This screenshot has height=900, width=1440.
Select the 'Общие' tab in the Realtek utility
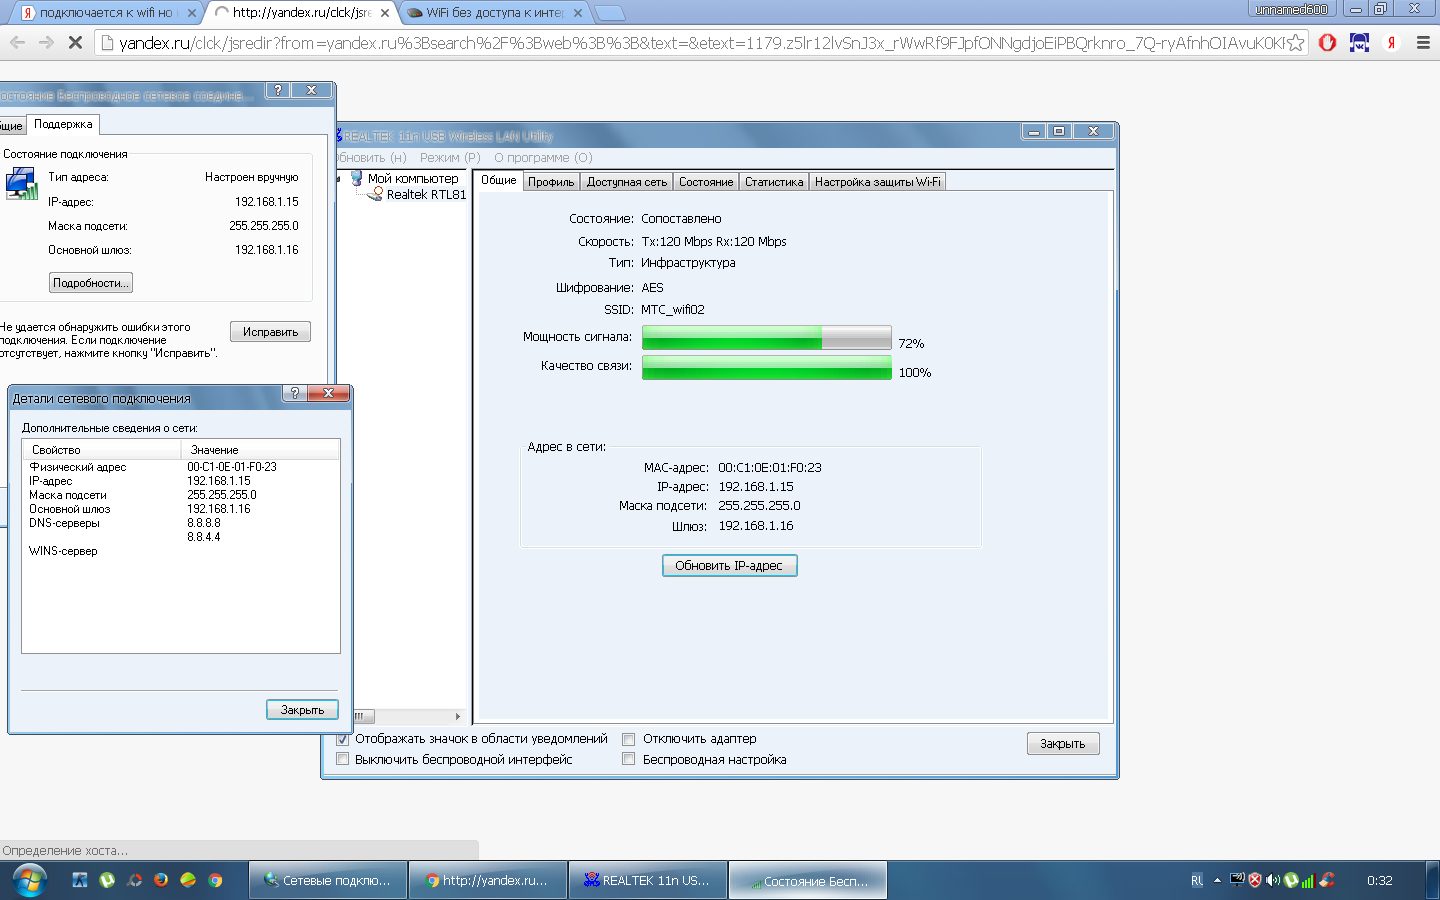point(498,180)
